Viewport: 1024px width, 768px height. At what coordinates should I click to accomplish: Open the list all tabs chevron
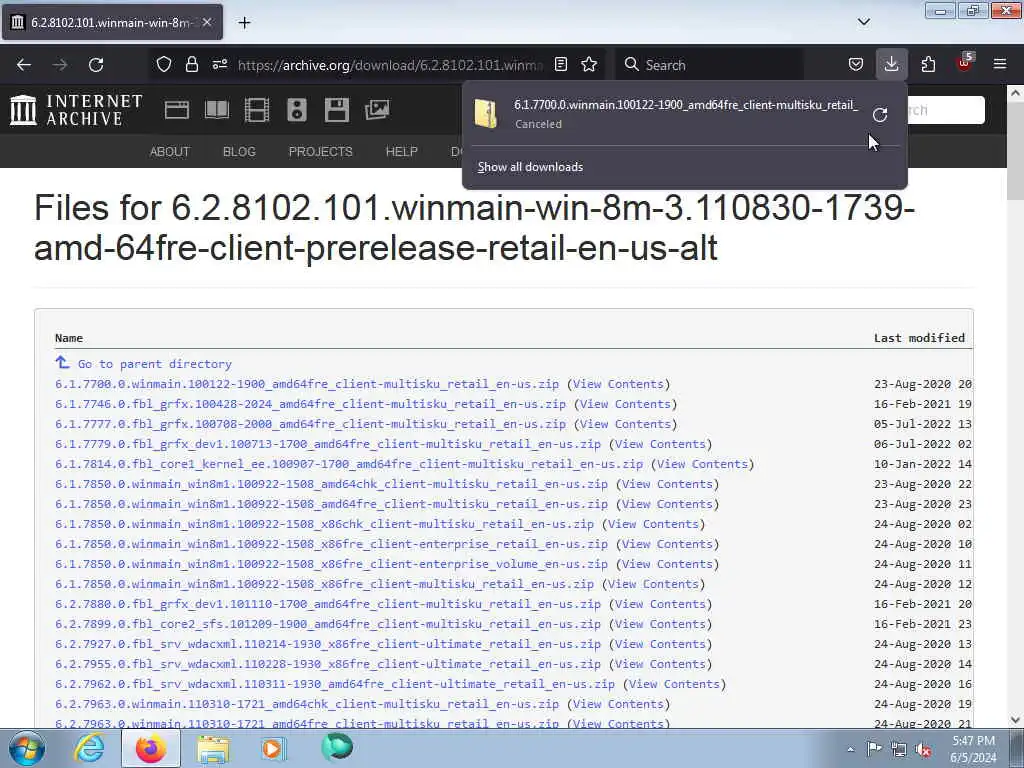(x=863, y=22)
